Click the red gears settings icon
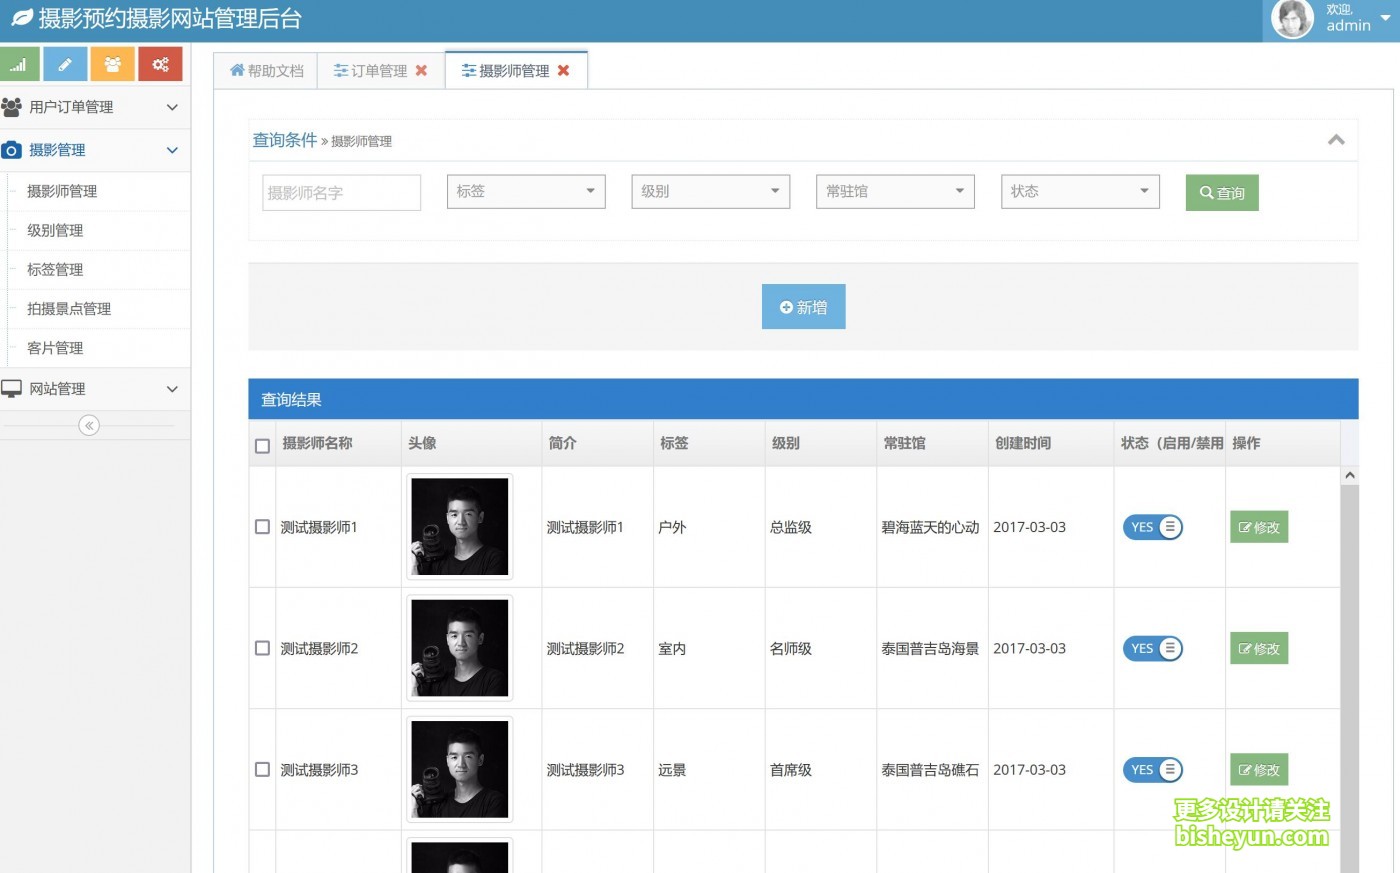Image resolution: width=1400 pixels, height=873 pixels. (160, 63)
